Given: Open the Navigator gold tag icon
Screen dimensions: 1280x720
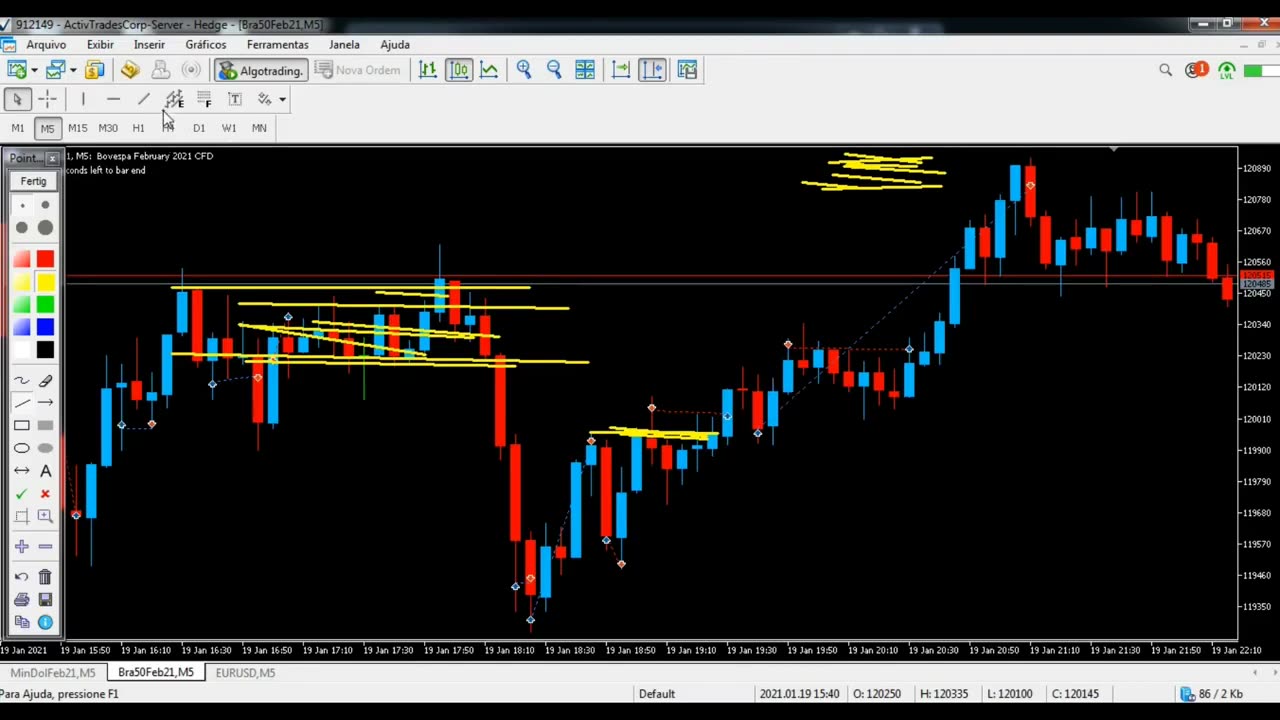Looking at the screenshot, I should [130, 70].
